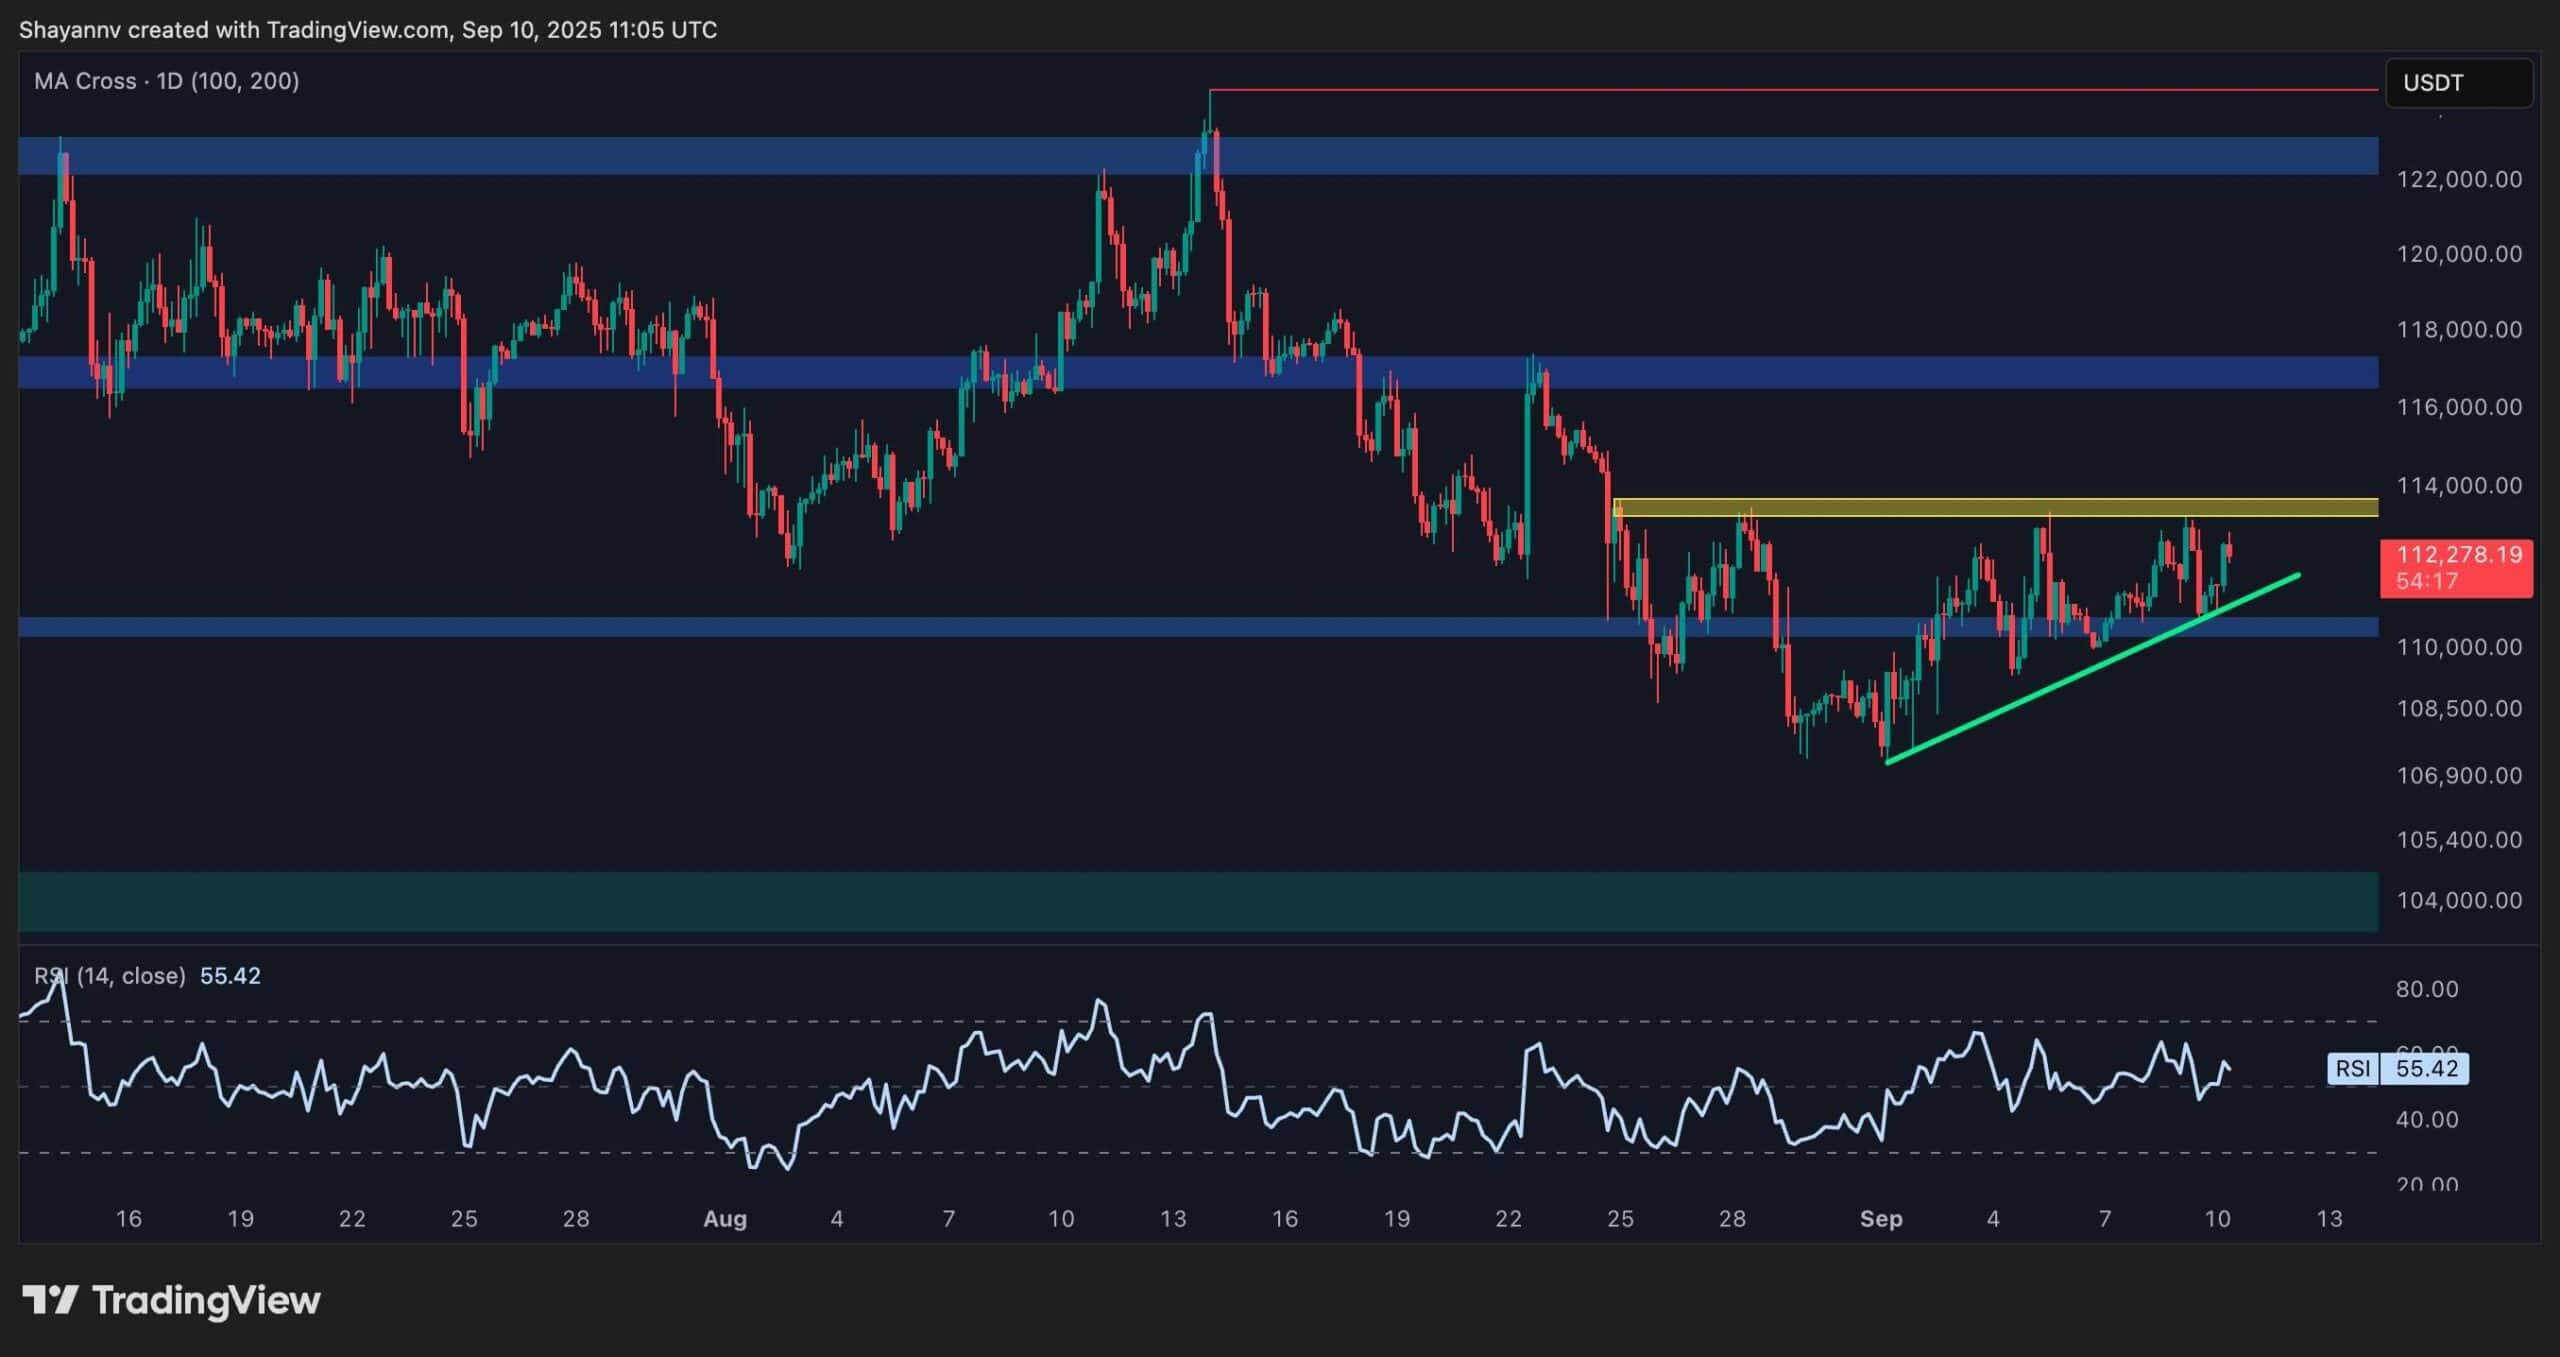The image size is (2560, 1357).
Task: Click the RSI legend value 55.42
Action: click(230, 976)
